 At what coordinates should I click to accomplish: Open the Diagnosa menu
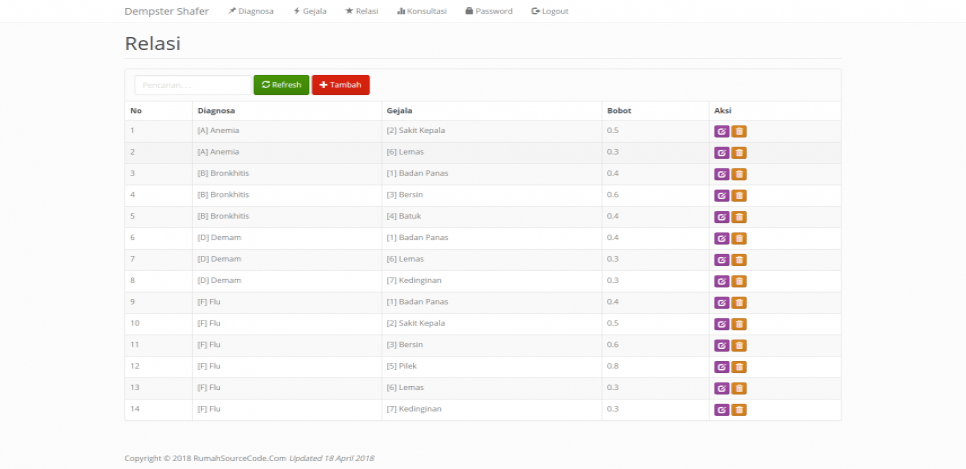[x=251, y=11]
